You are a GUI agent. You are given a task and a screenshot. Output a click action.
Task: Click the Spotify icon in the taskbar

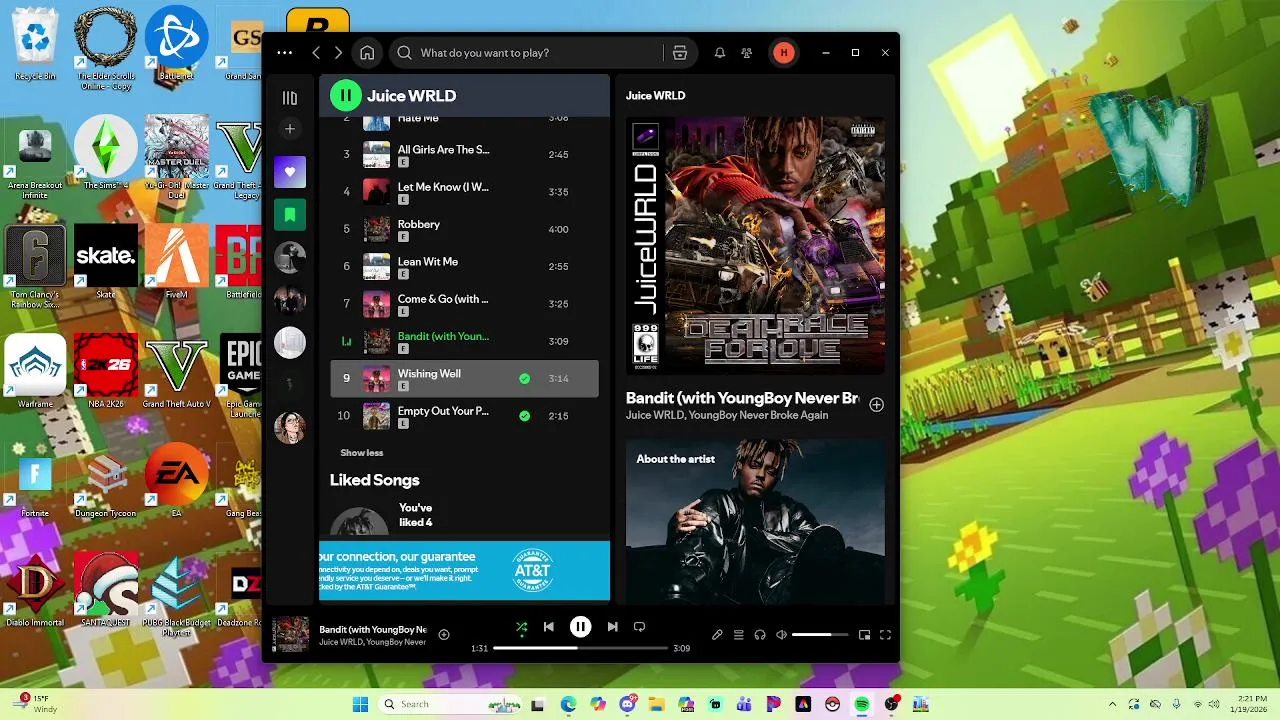(862, 705)
